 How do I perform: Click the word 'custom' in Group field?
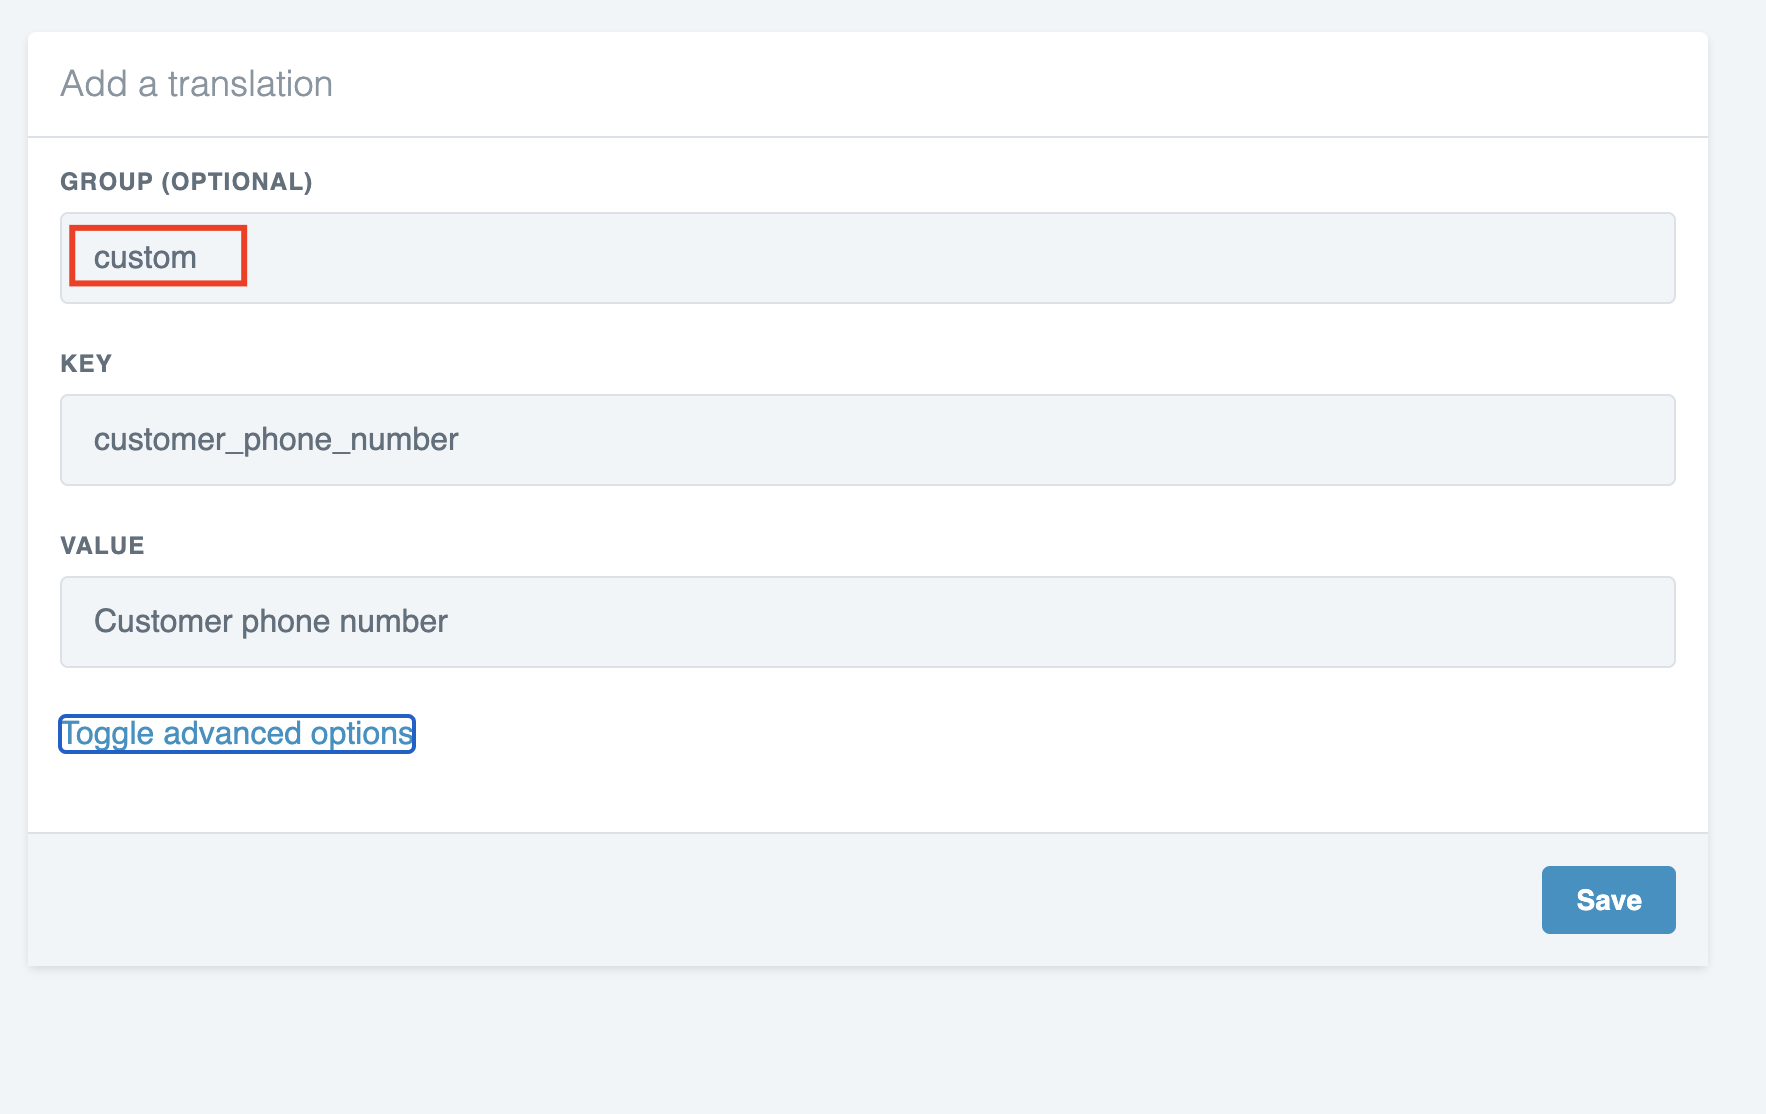(145, 258)
